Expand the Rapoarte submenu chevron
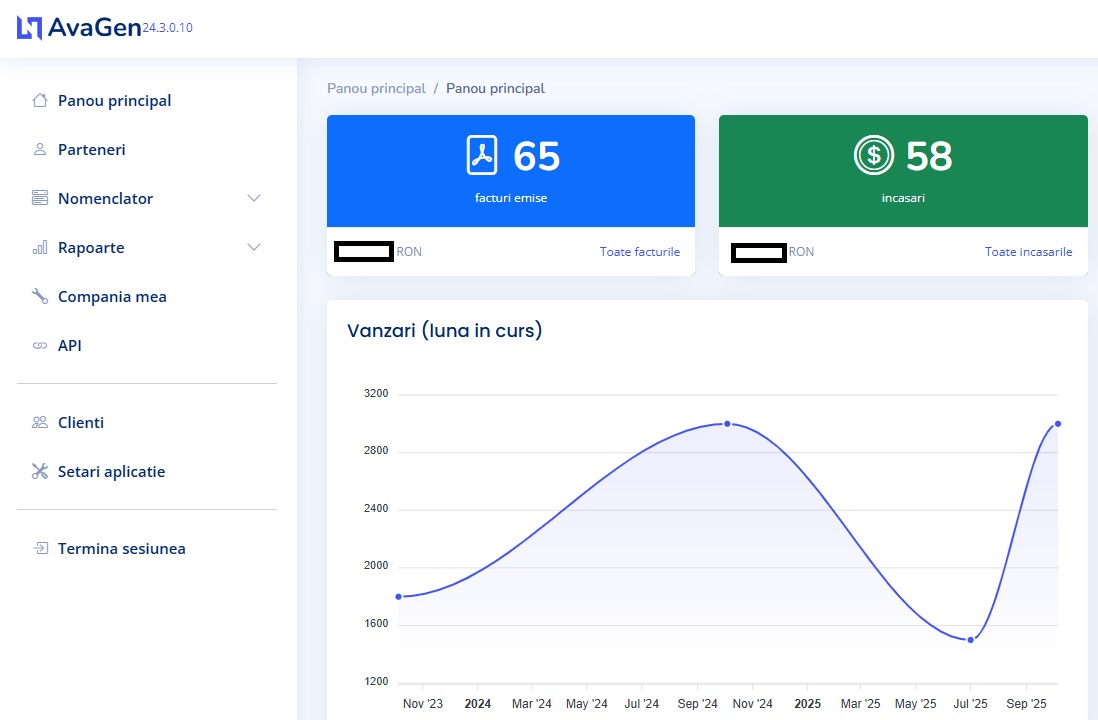This screenshot has width=1098, height=720. click(x=254, y=247)
